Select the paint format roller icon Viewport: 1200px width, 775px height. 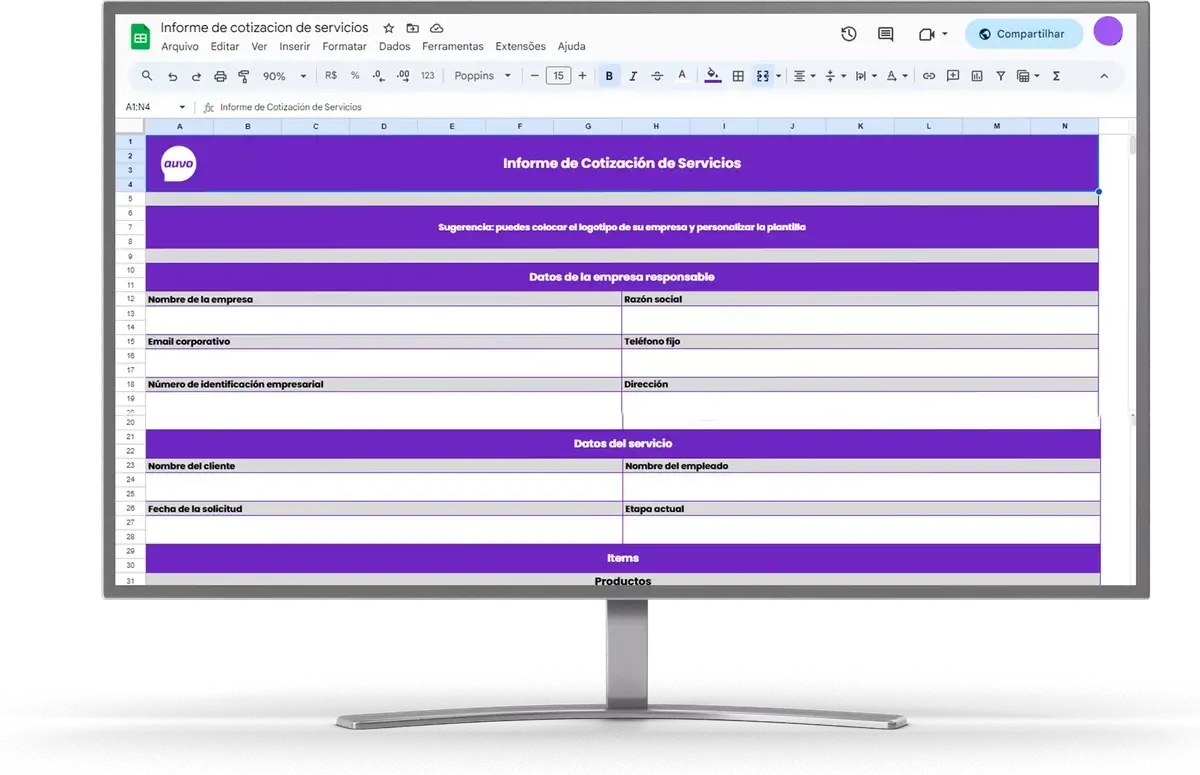pyautogui.click(x=243, y=76)
